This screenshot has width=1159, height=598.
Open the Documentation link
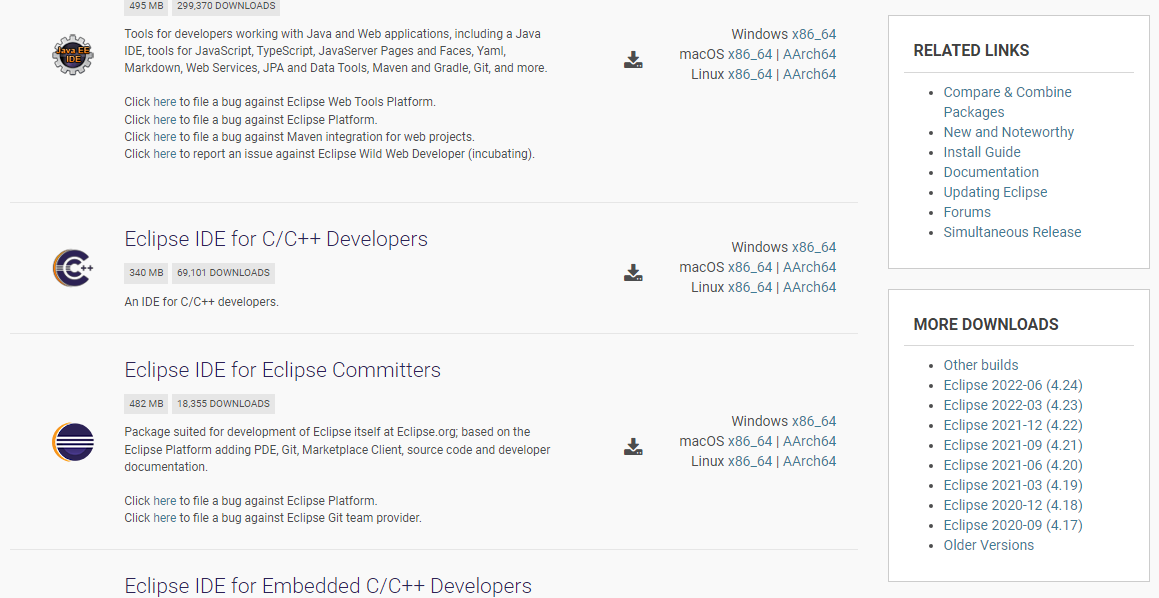coord(990,171)
